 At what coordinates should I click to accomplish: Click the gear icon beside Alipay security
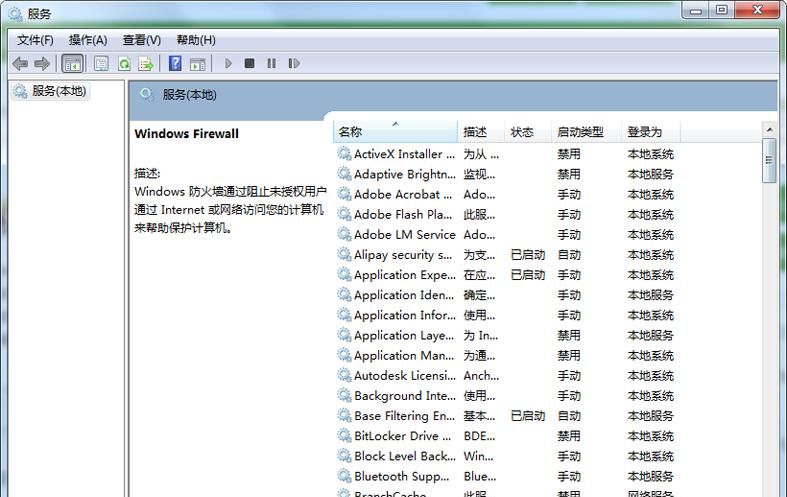point(344,255)
